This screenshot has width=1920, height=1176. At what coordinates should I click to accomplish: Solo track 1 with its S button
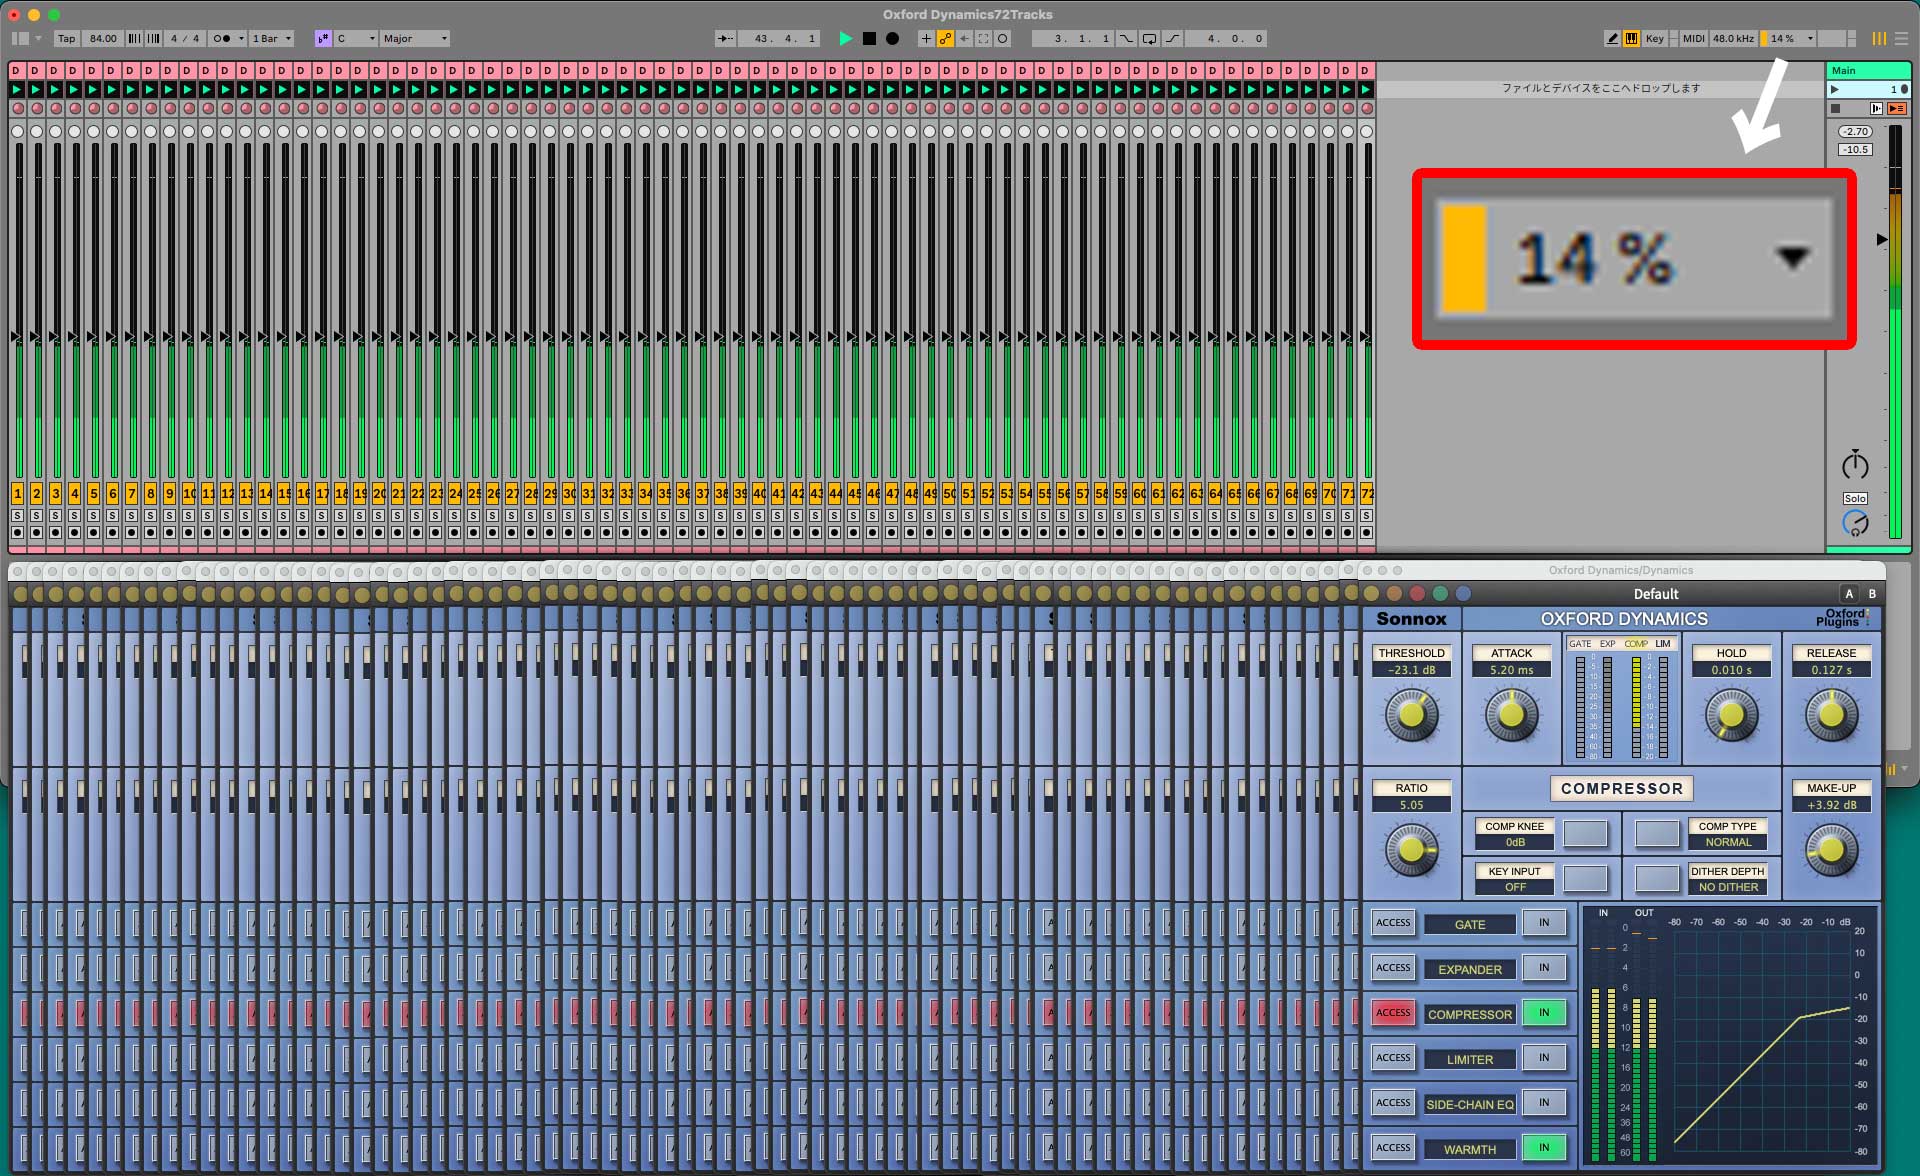tap(17, 515)
